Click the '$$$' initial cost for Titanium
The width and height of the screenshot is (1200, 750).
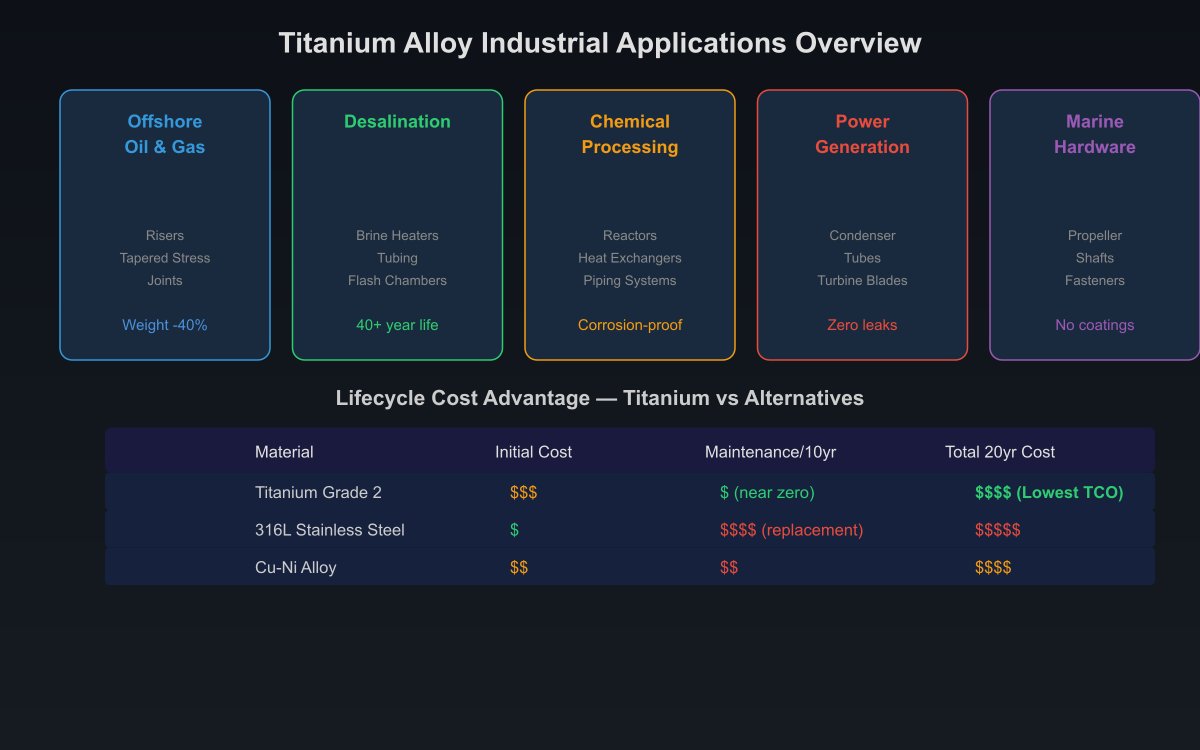click(x=524, y=492)
